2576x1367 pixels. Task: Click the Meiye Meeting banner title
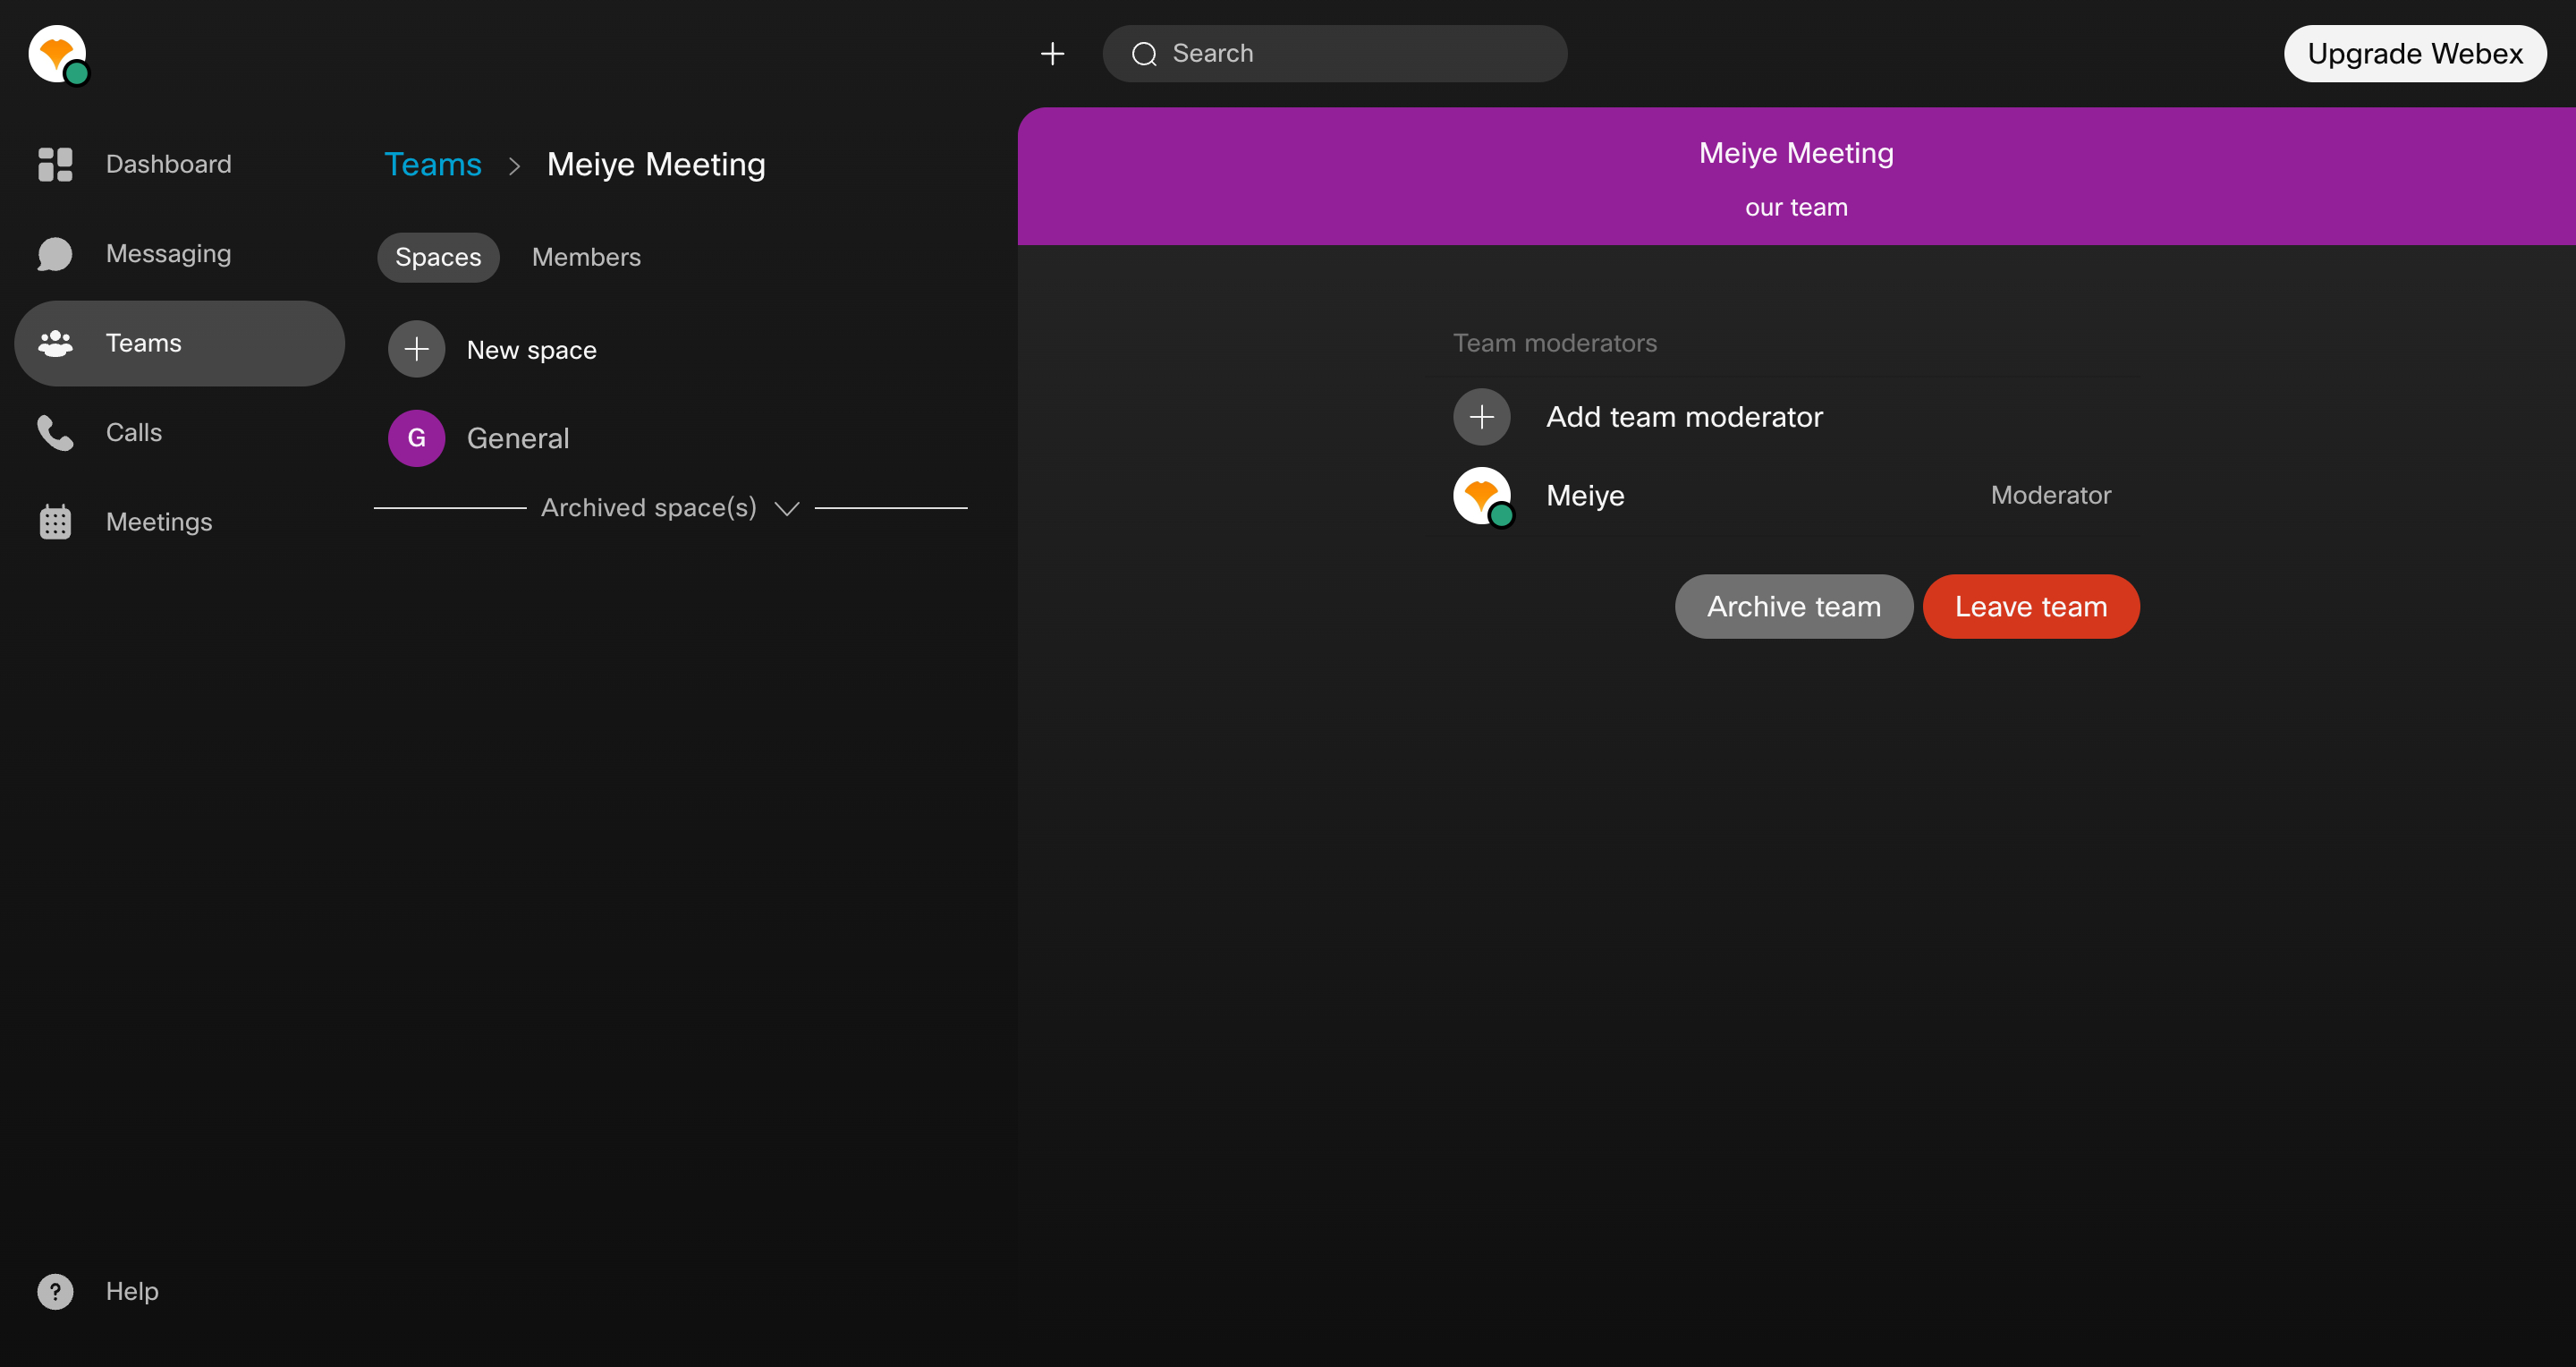[x=1796, y=153]
